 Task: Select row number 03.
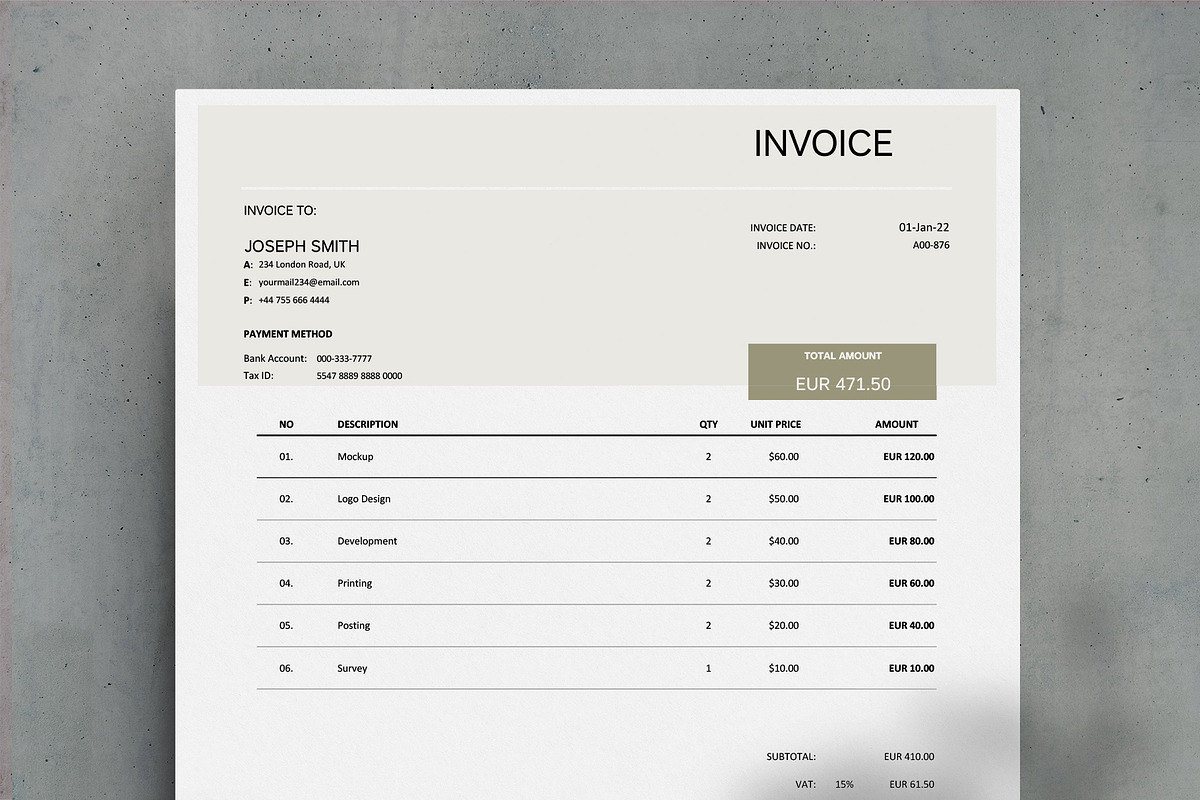[286, 541]
